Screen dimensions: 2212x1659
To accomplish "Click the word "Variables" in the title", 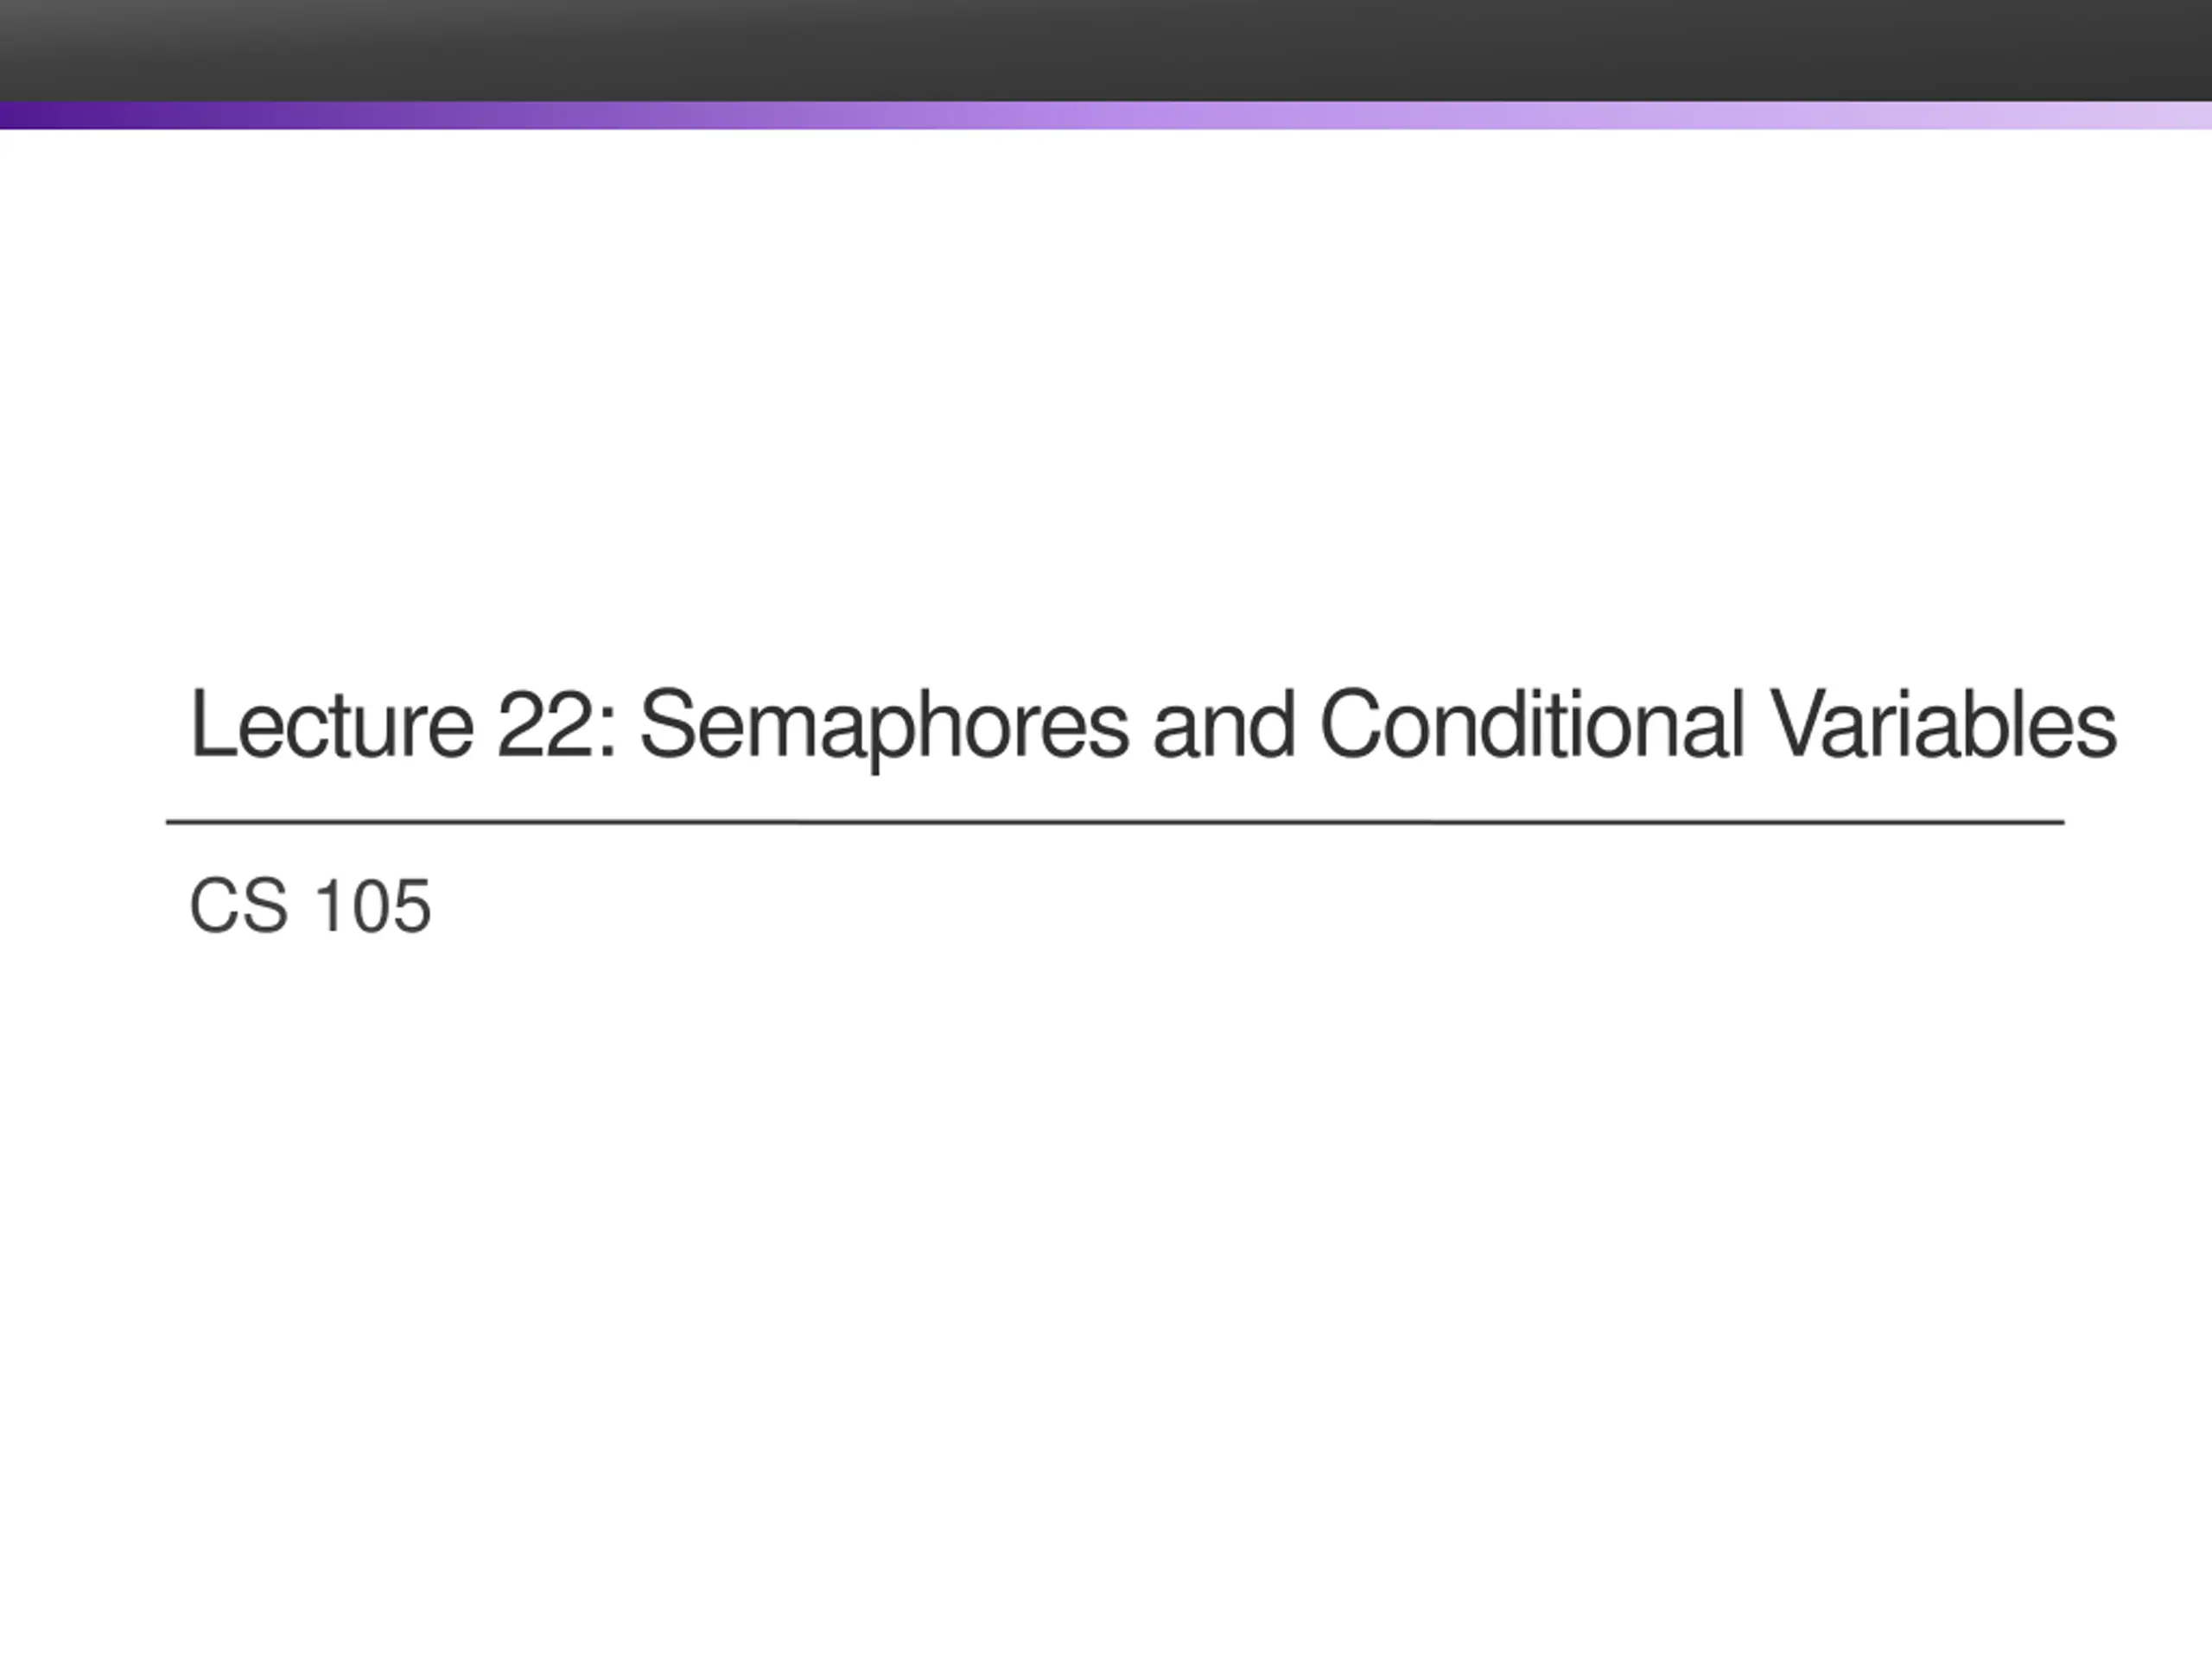I will pyautogui.click(x=1943, y=724).
